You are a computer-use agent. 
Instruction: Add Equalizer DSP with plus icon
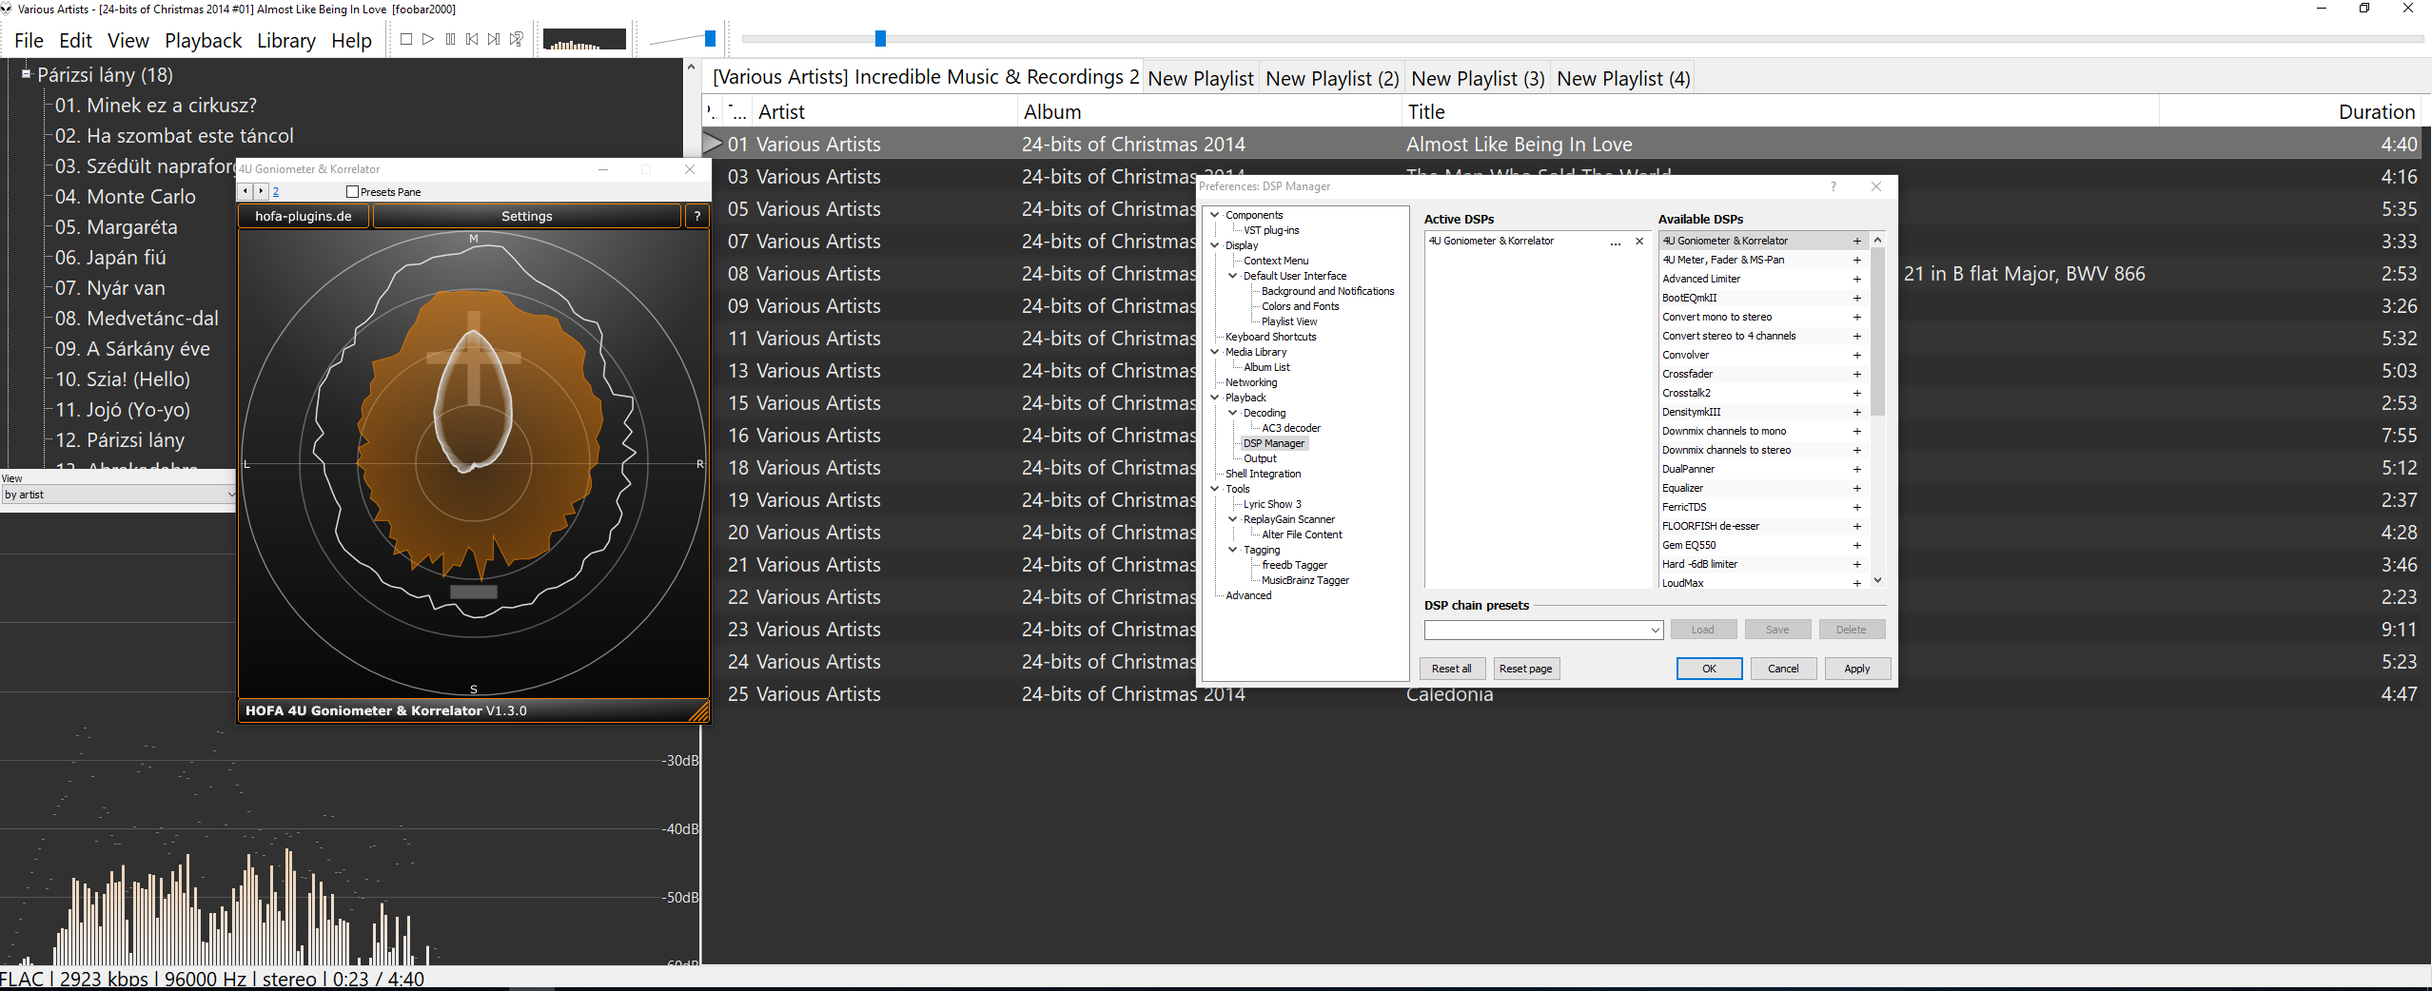pos(1857,488)
